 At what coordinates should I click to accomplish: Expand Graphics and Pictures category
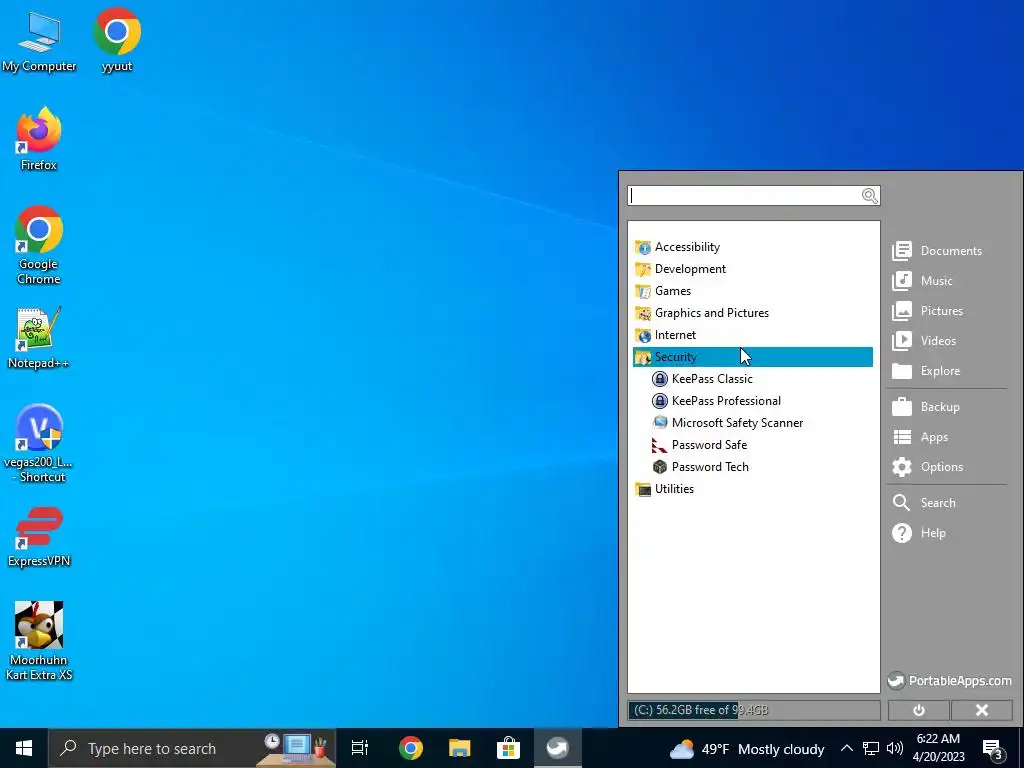click(702, 313)
